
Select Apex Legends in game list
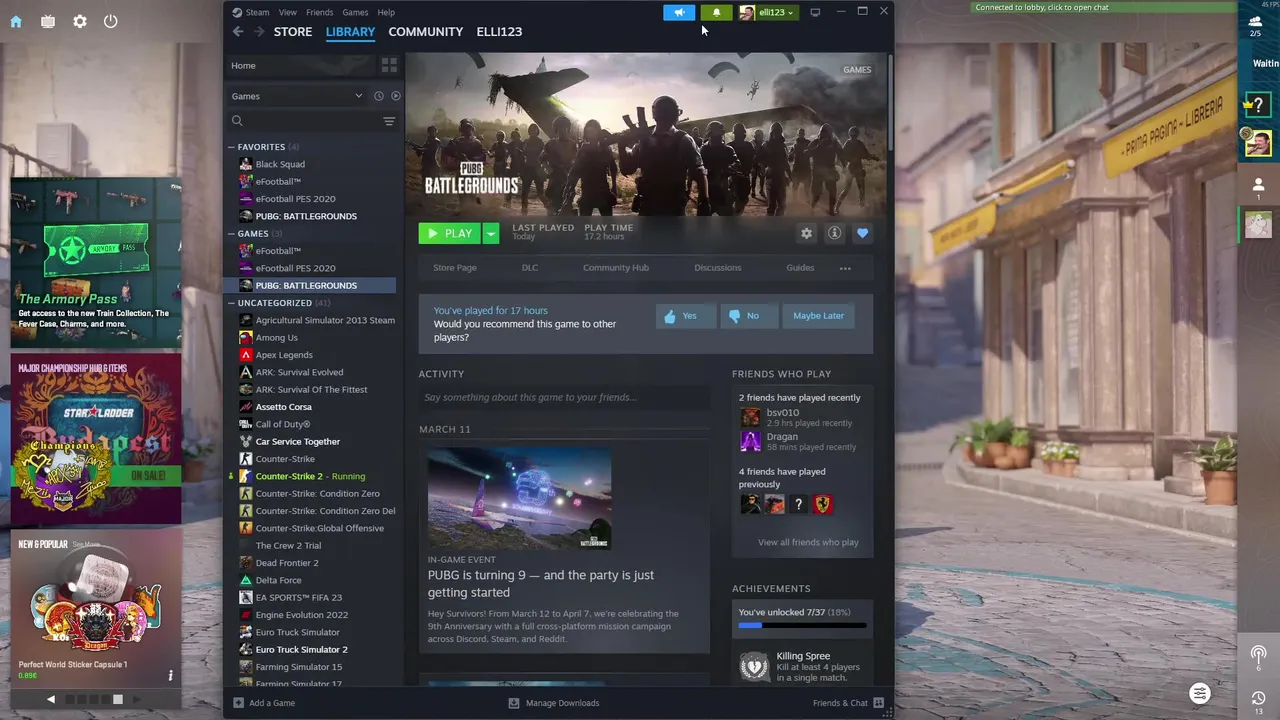point(284,355)
